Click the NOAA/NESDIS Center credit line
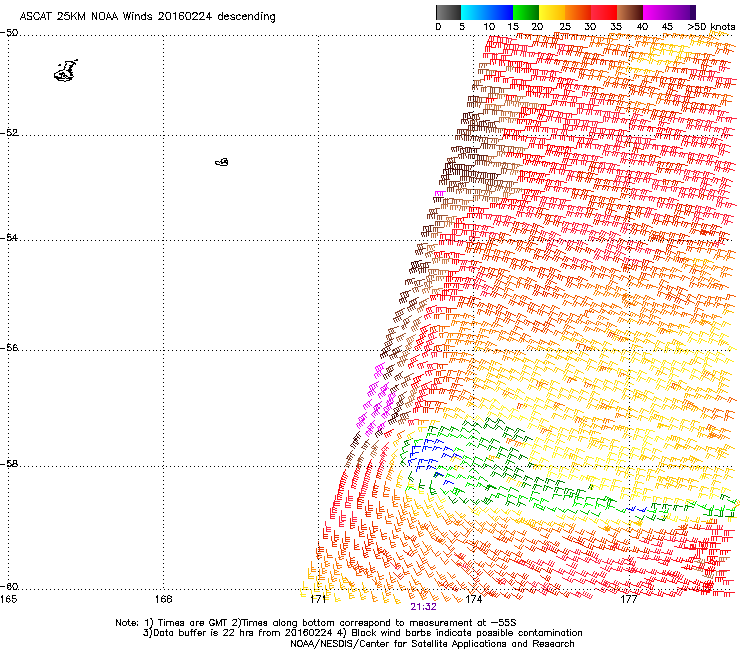The width and height of the screenshot is (740, 650). coord(432,644)
